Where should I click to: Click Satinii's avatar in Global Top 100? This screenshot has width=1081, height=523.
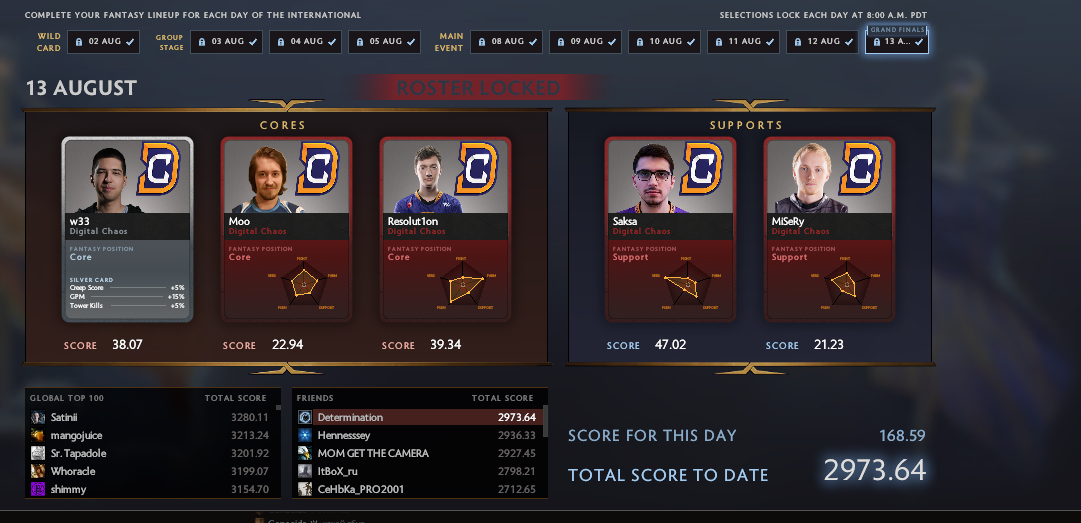[38, 418]
